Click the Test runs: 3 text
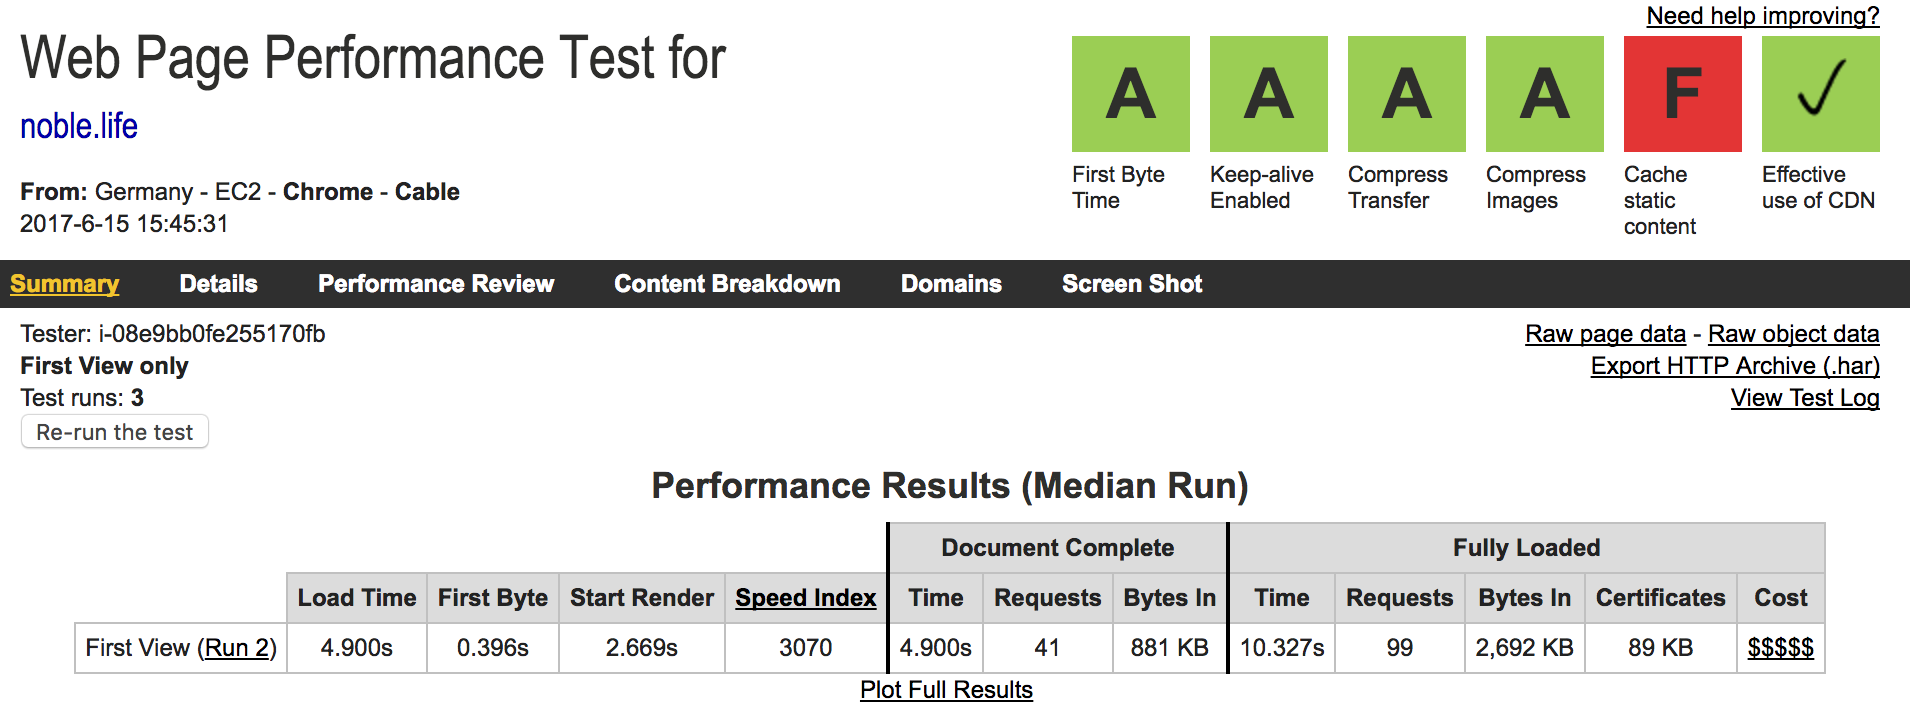Image resolution: width=1910 pixels, height=722 pixels. coord(82,398)
